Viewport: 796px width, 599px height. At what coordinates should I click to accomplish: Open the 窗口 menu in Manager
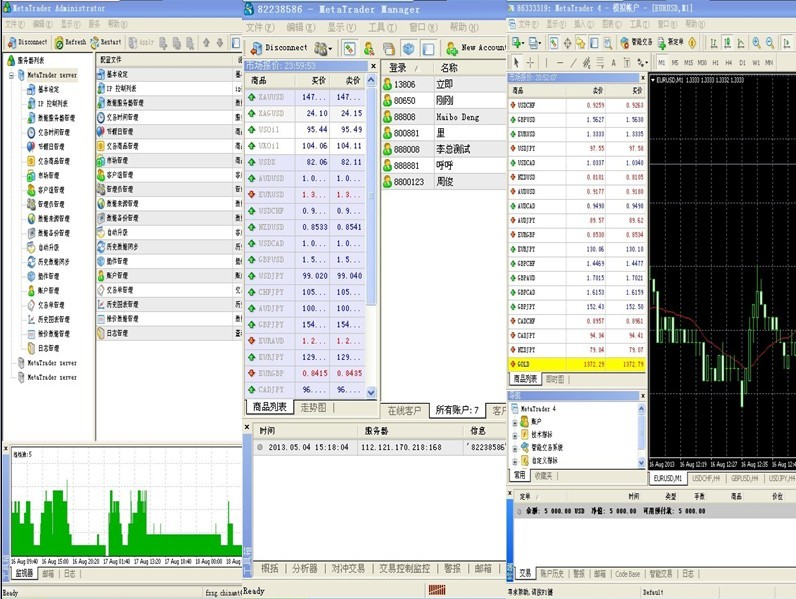tap(423, 27)
